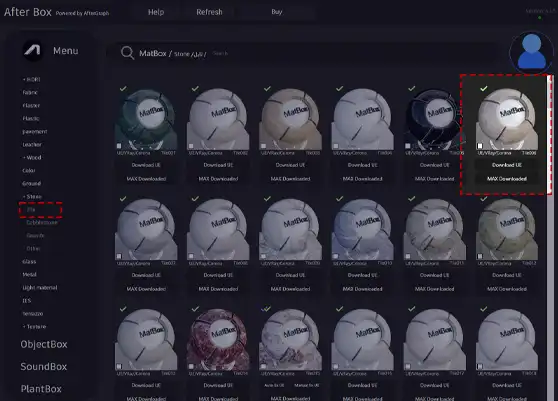558x401 pixels.
Task: Expand the Wood category in sidebar
Action: point(32,157)
